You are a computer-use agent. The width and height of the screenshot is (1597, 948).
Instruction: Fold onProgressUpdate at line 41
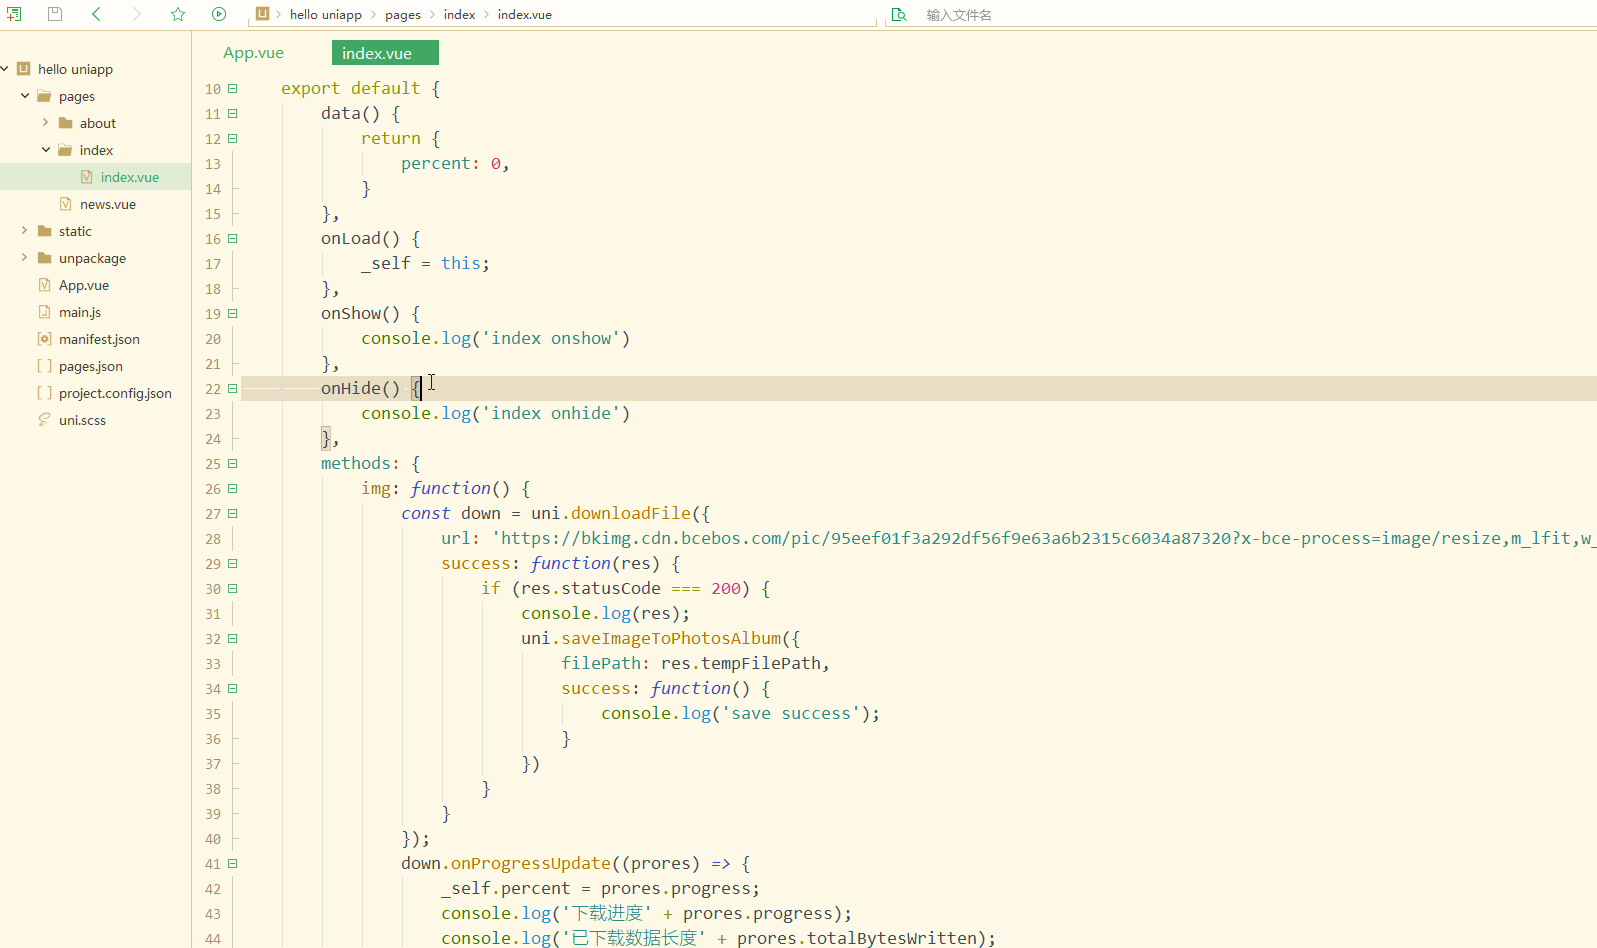point(232,863)
